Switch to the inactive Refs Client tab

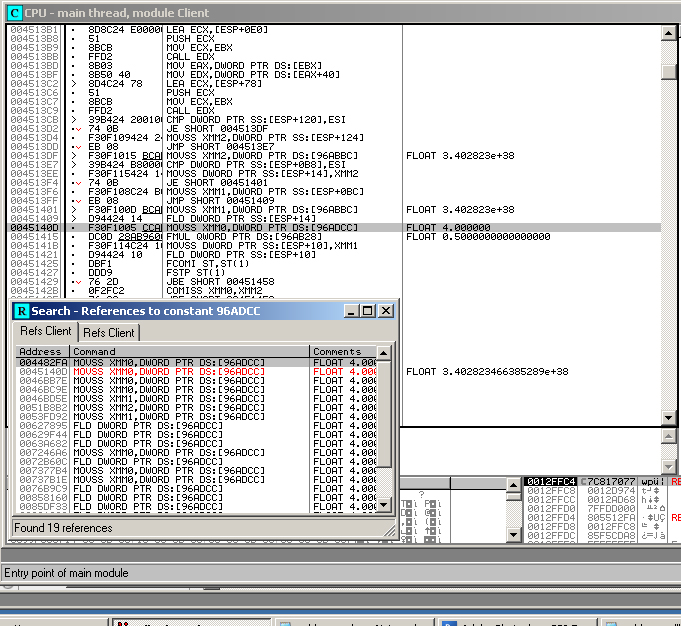pyautogui.click(x=108, y=332)
